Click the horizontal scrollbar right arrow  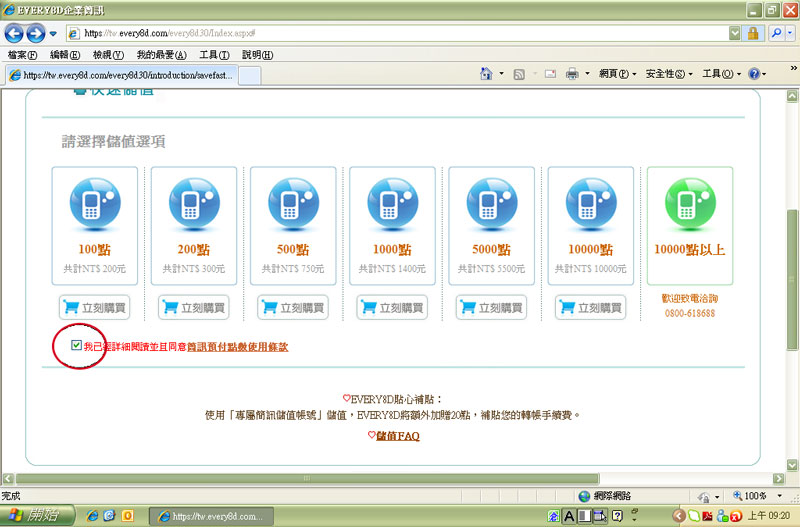779,479
